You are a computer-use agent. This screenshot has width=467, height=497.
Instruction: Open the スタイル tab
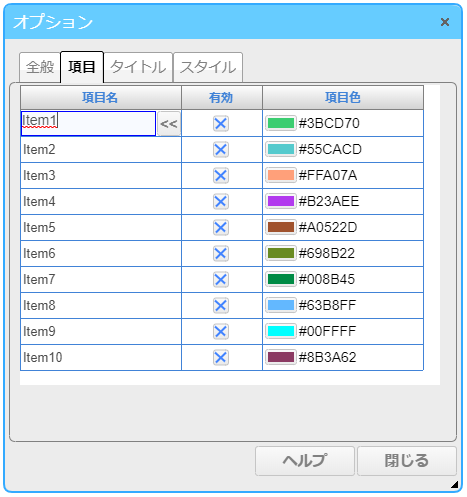[208, 67]
